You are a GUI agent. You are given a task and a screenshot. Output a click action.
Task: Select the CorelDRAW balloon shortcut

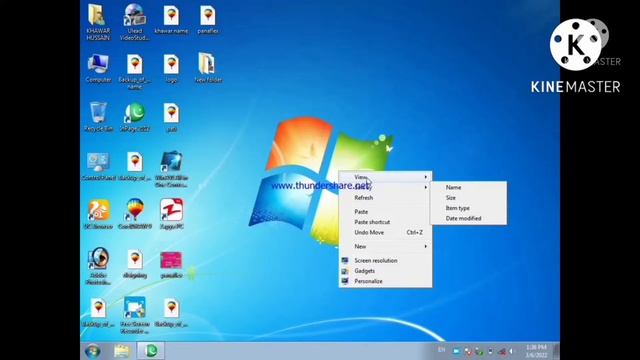tap(135, 211)
